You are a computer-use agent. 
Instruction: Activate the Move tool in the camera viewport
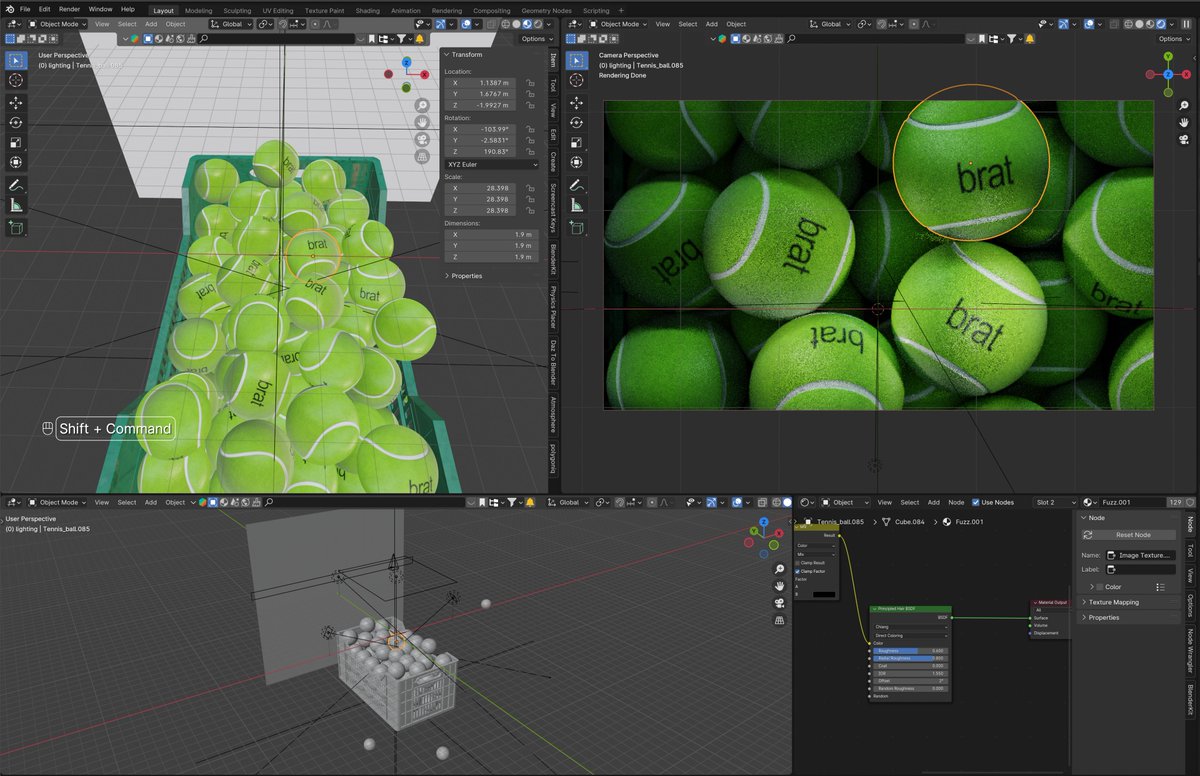[576, 102]
